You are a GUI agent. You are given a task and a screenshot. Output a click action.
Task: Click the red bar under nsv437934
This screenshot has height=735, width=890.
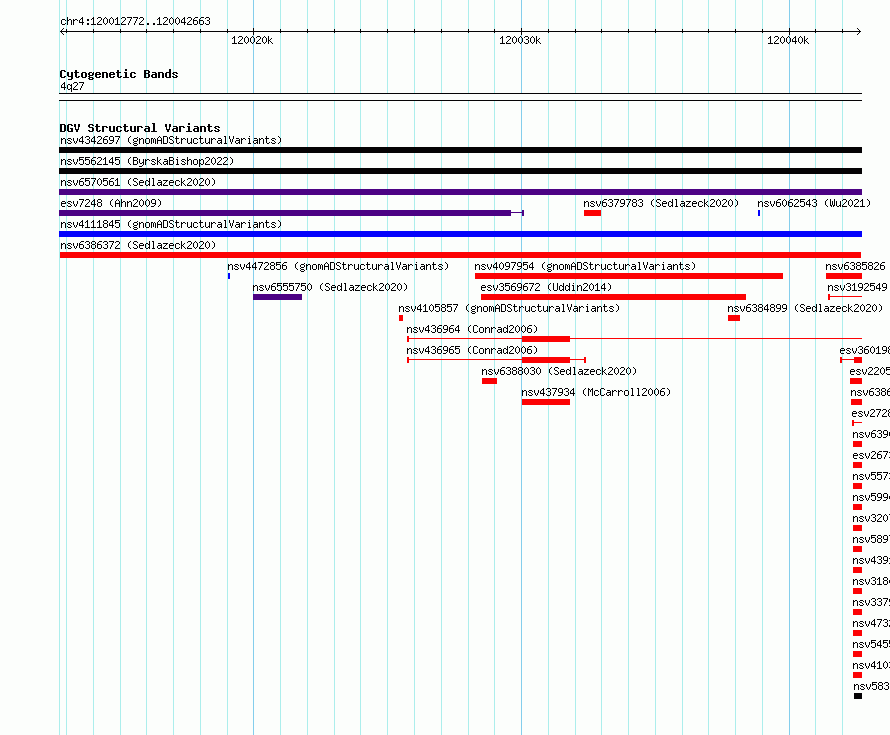click(x=545, y=402)
